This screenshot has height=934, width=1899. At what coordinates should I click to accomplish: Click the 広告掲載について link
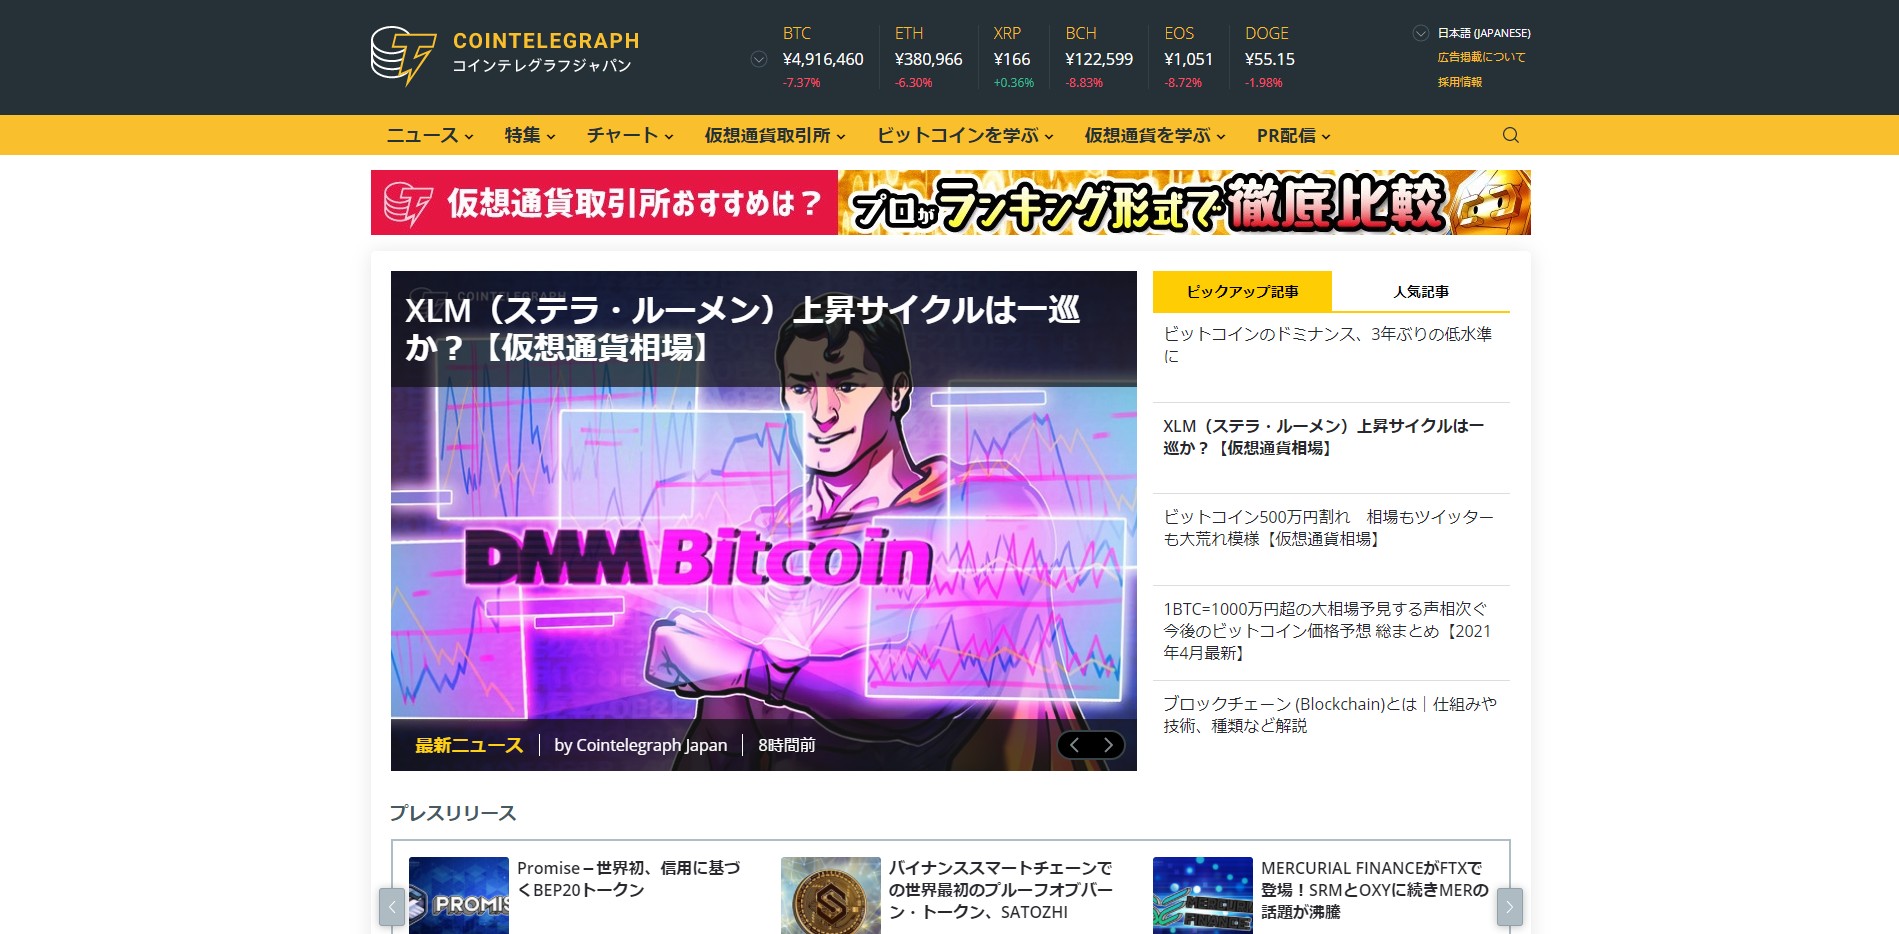click(x=1481, y=57)
